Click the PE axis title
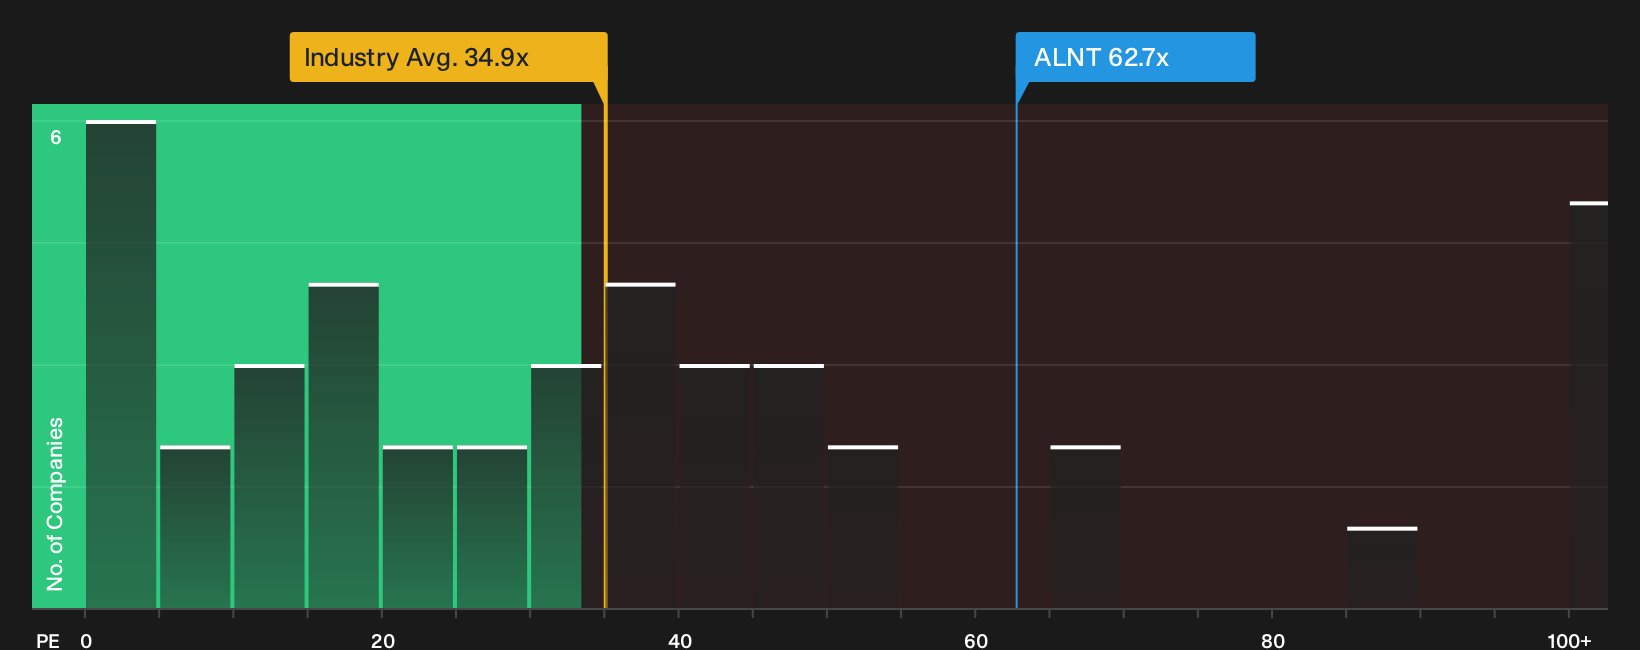 point(48,640)
